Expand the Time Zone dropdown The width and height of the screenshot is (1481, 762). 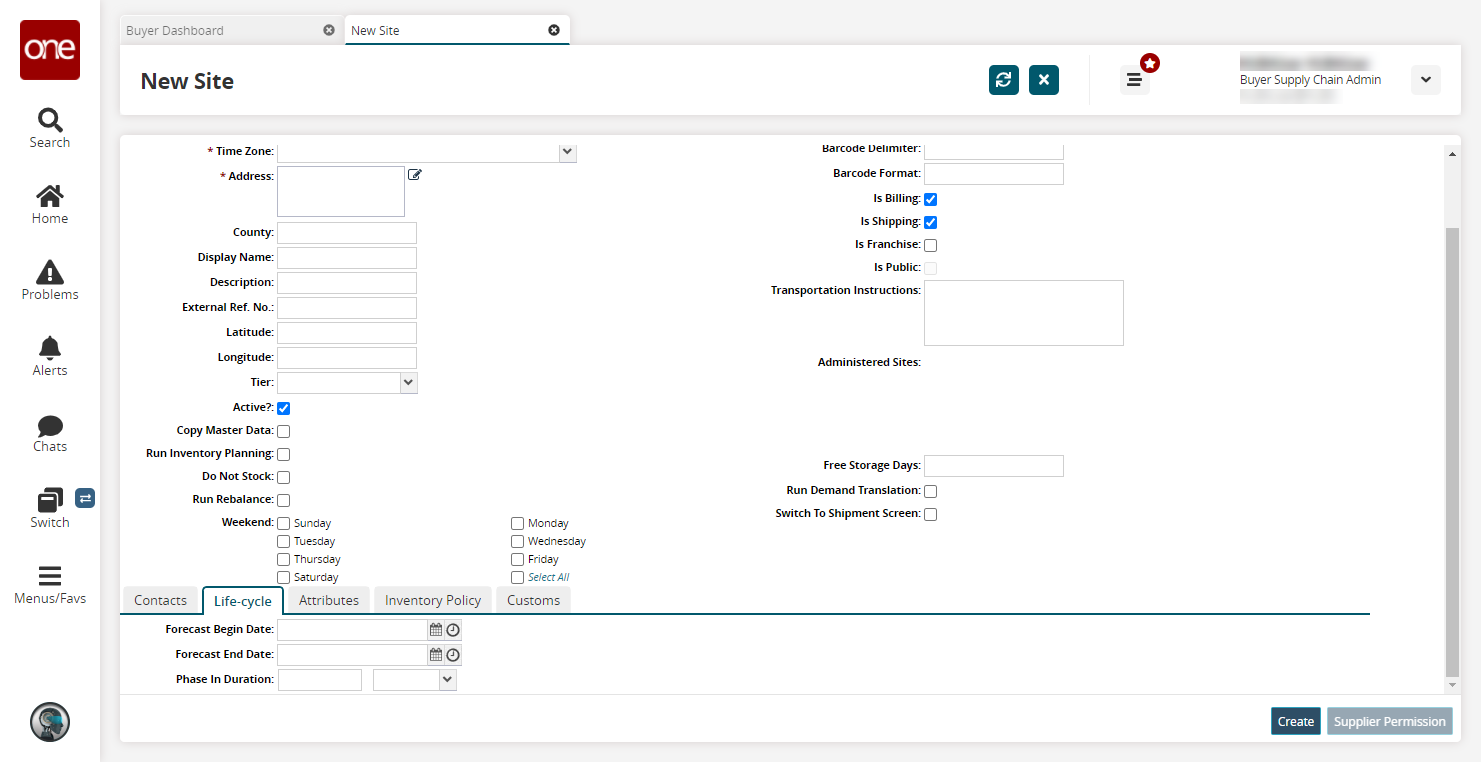click(x=567, y=152)
